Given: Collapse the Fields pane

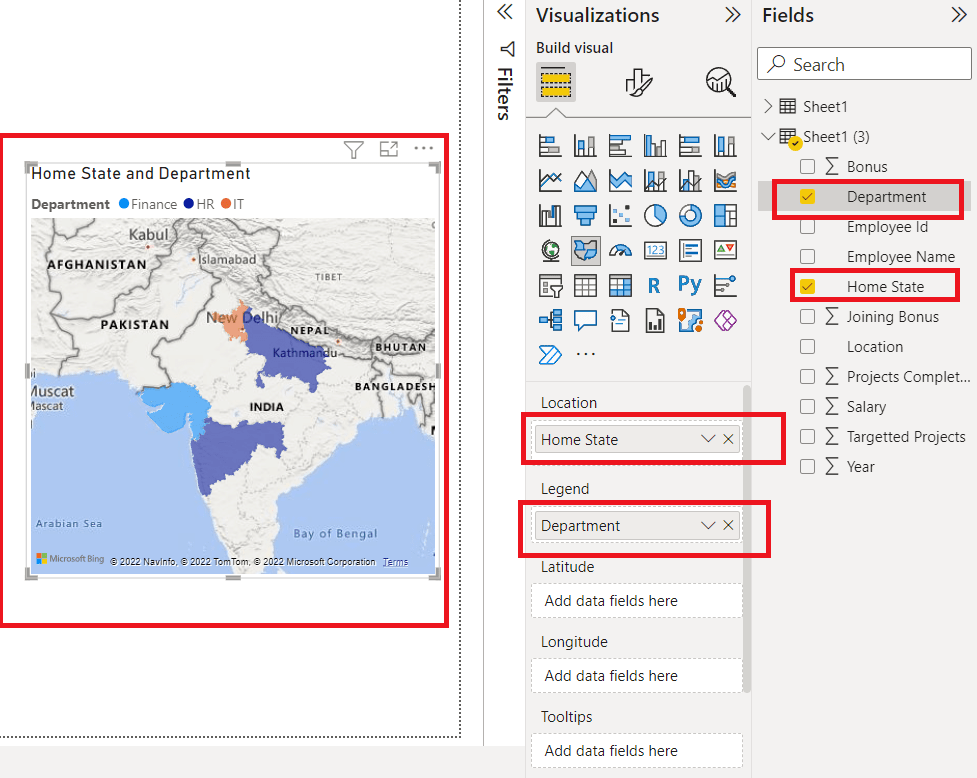Looking at the screenshot, I should pos(957,15).
